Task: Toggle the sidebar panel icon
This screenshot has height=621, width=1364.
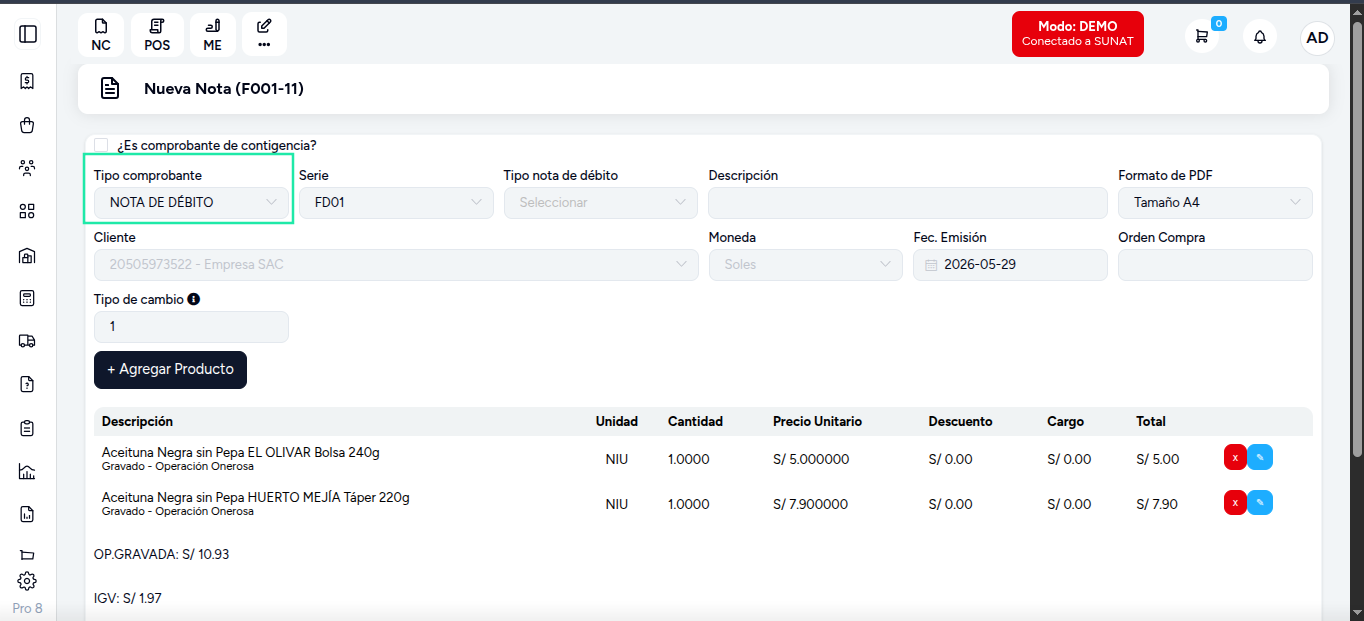Action: (x=28, y=34)
